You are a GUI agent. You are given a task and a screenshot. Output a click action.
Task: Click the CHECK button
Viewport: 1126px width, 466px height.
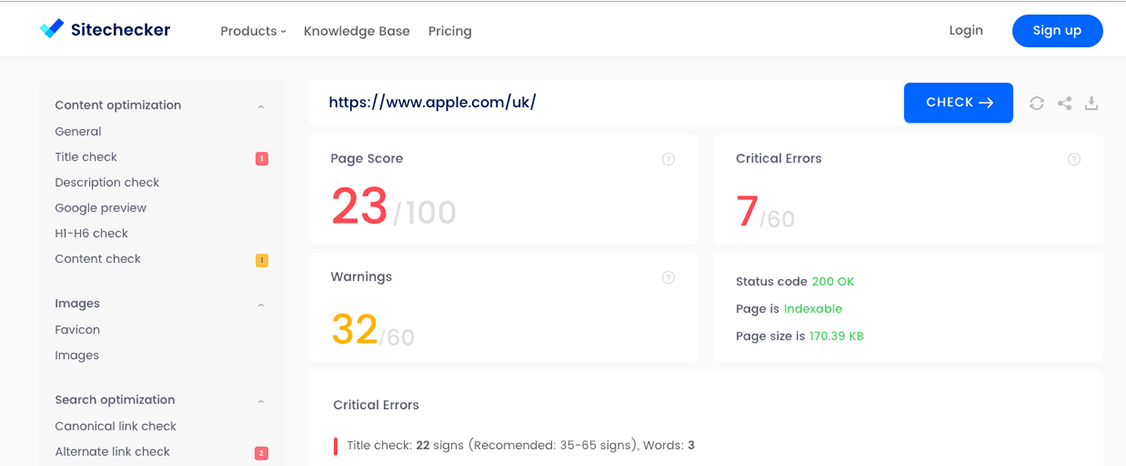point(959,103)
